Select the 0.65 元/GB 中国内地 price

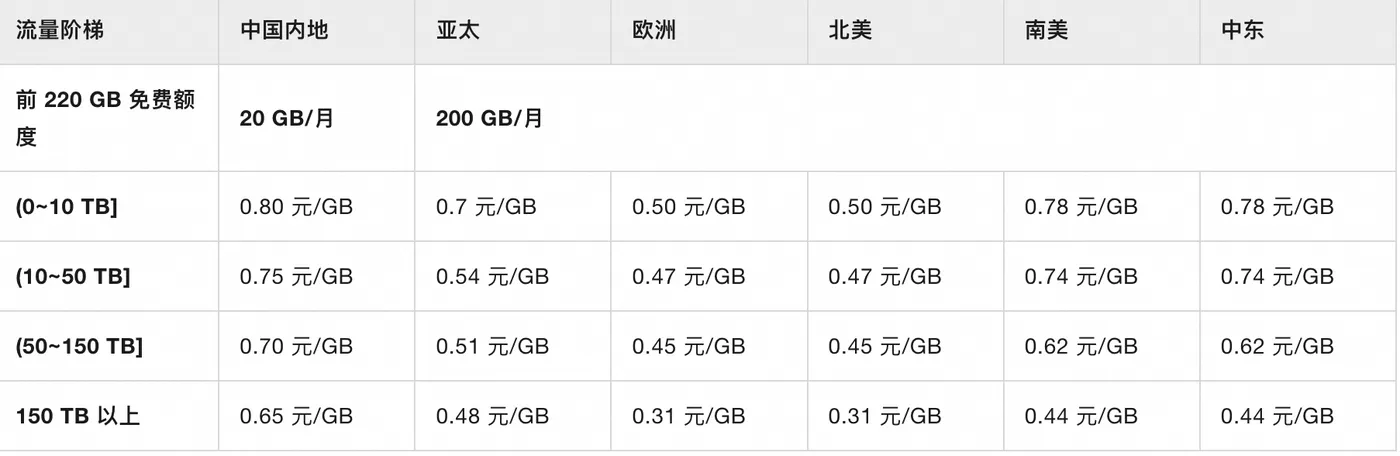tap(296, 416)
